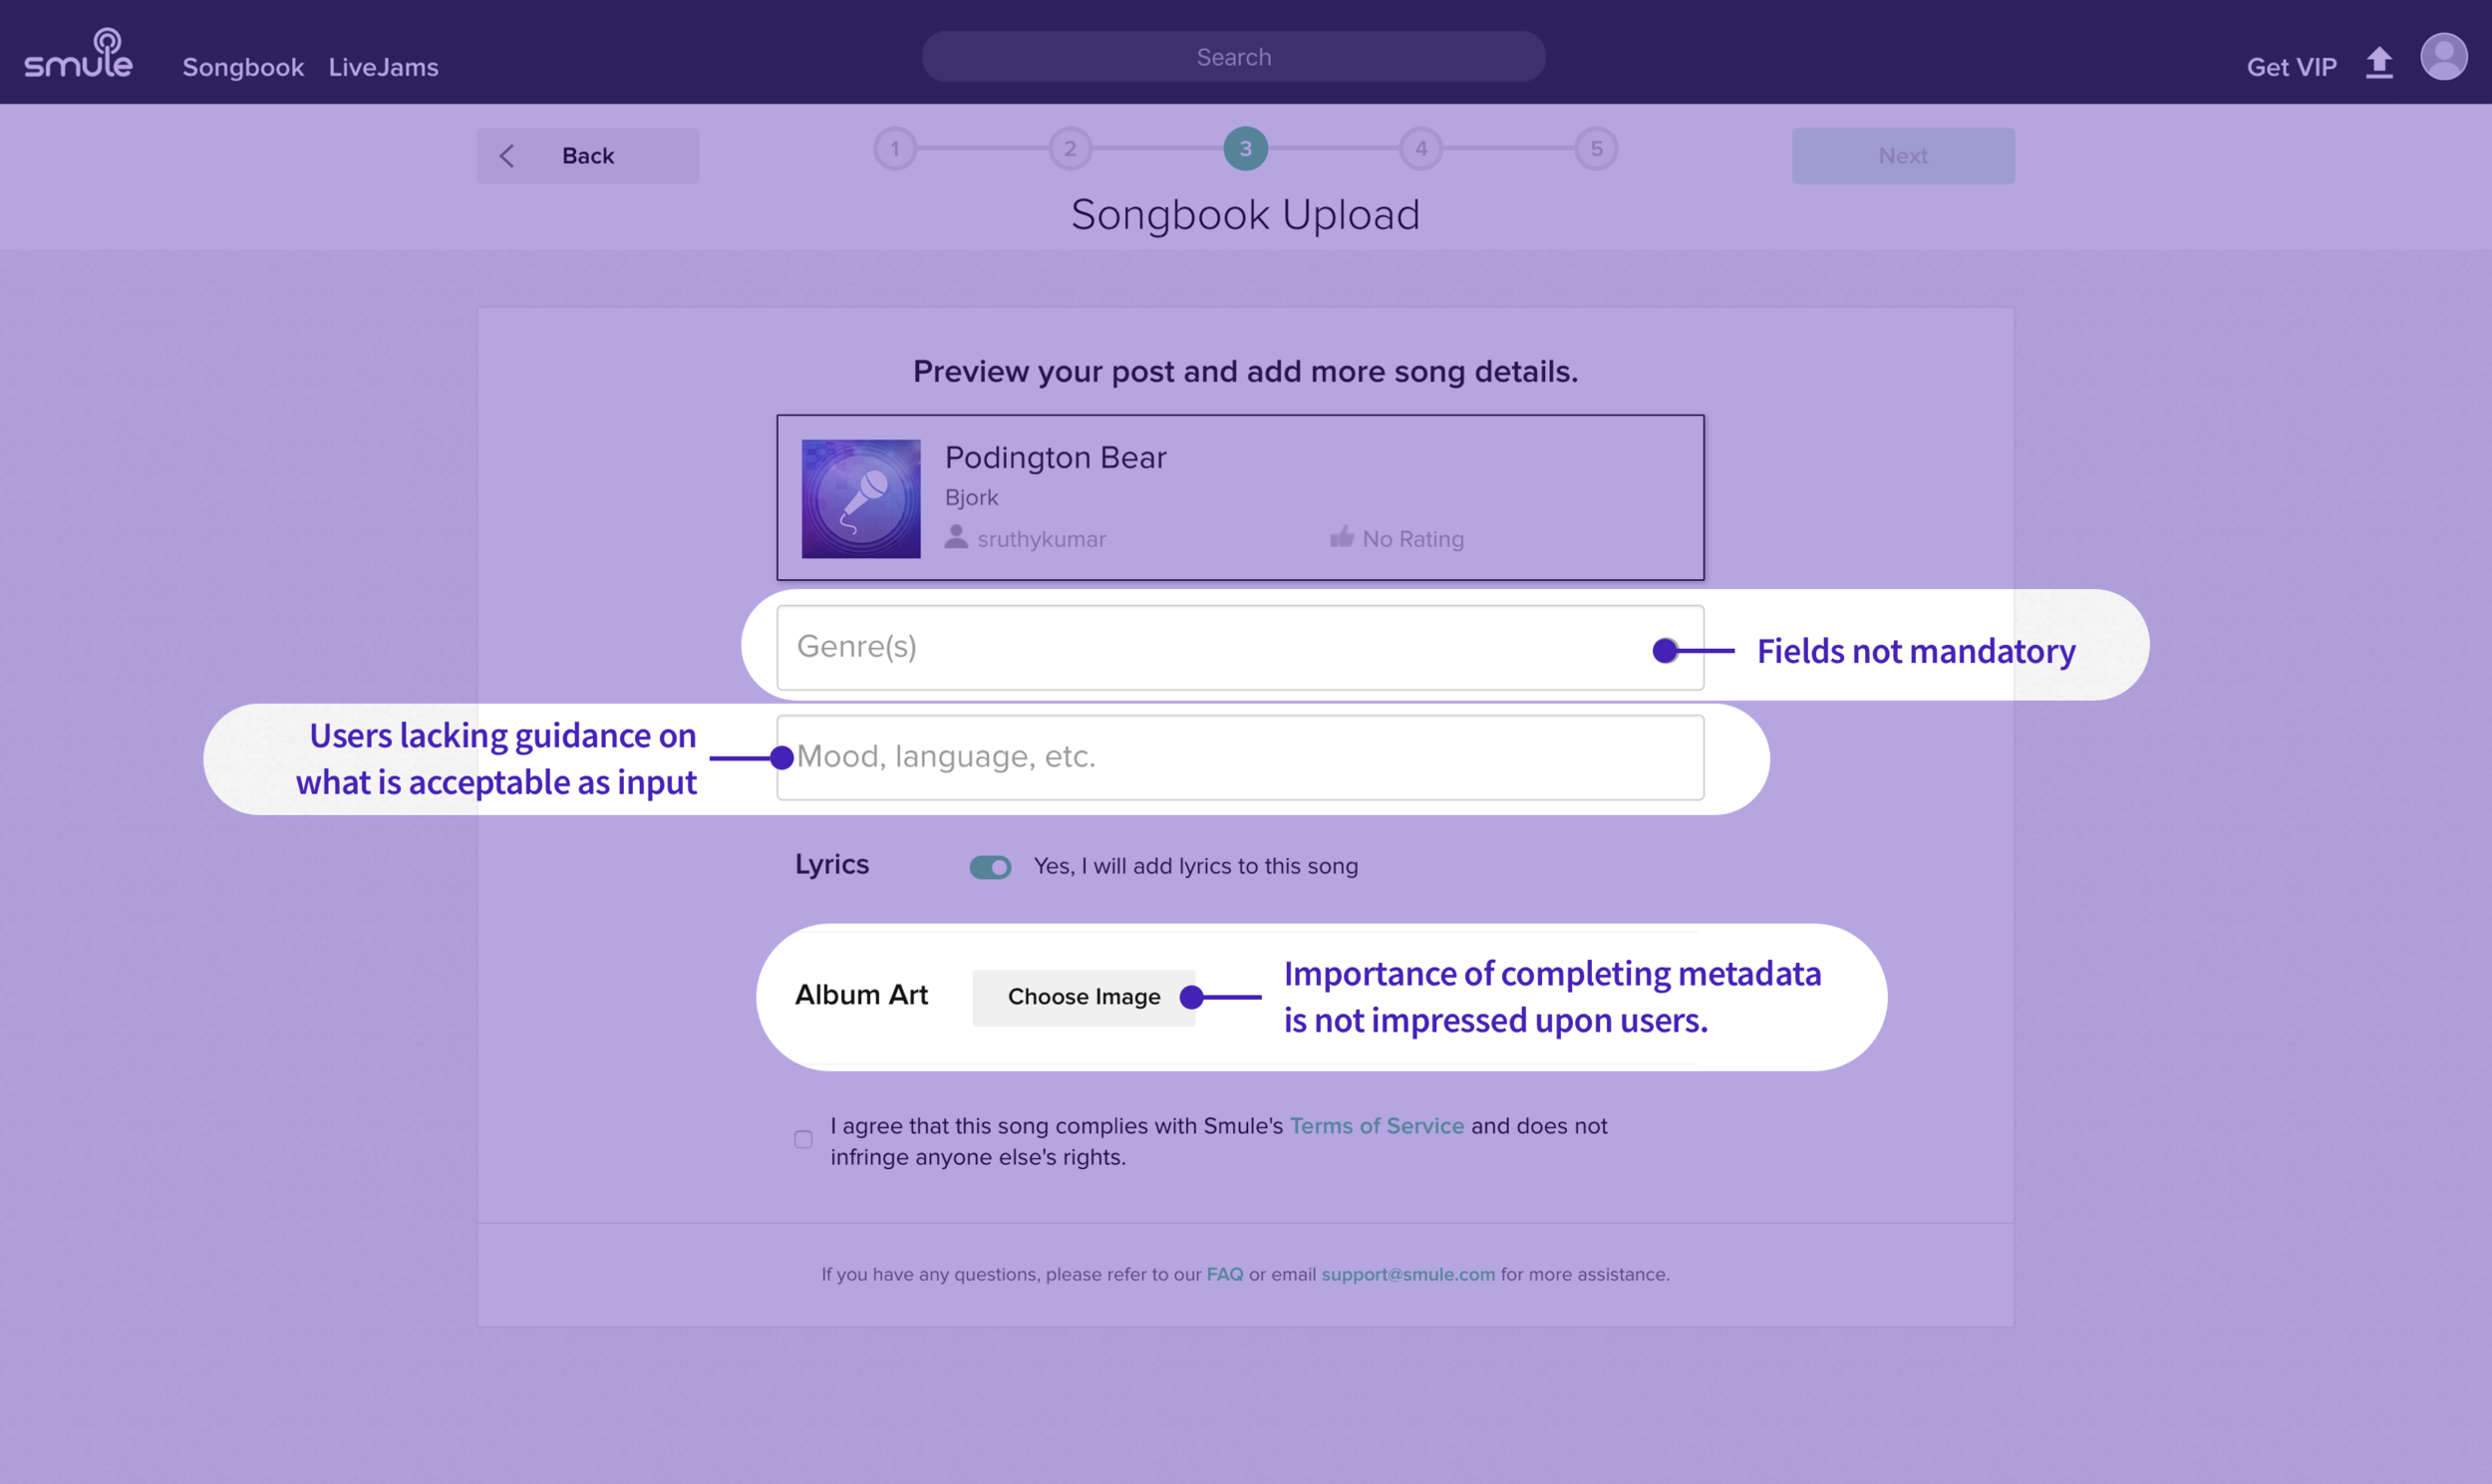Open the Smule logo home link
Image resolution: width=2492 pixels, height=1484 pixels.
point(78,53)
